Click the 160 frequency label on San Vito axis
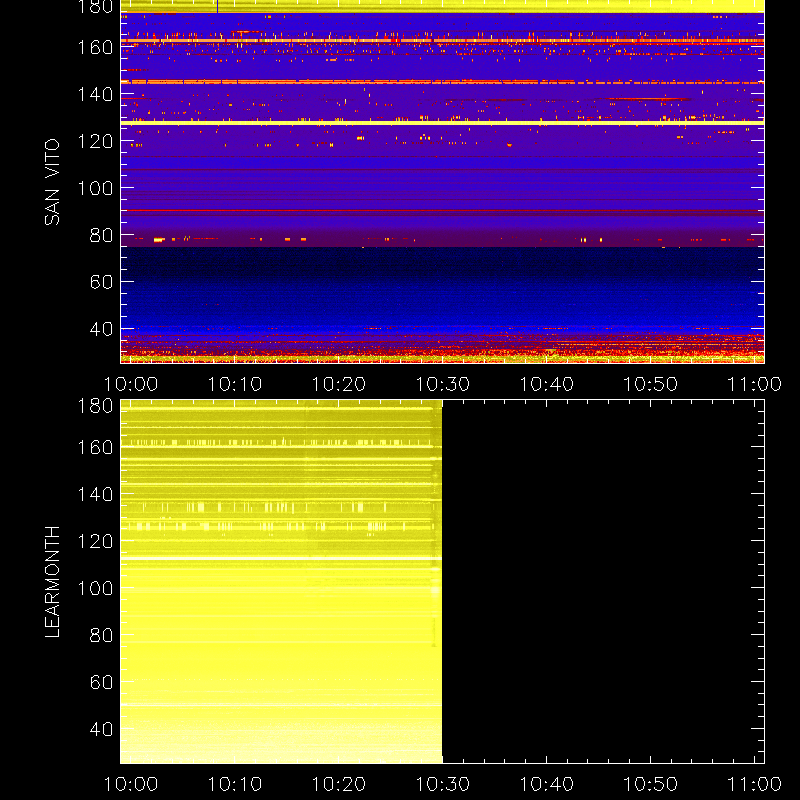 tap(95, 47)
